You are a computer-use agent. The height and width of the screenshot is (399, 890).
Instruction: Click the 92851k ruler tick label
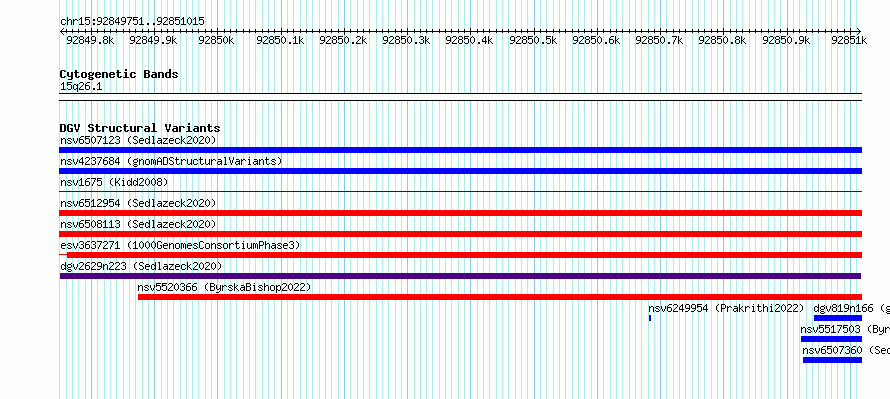(849, 40)
